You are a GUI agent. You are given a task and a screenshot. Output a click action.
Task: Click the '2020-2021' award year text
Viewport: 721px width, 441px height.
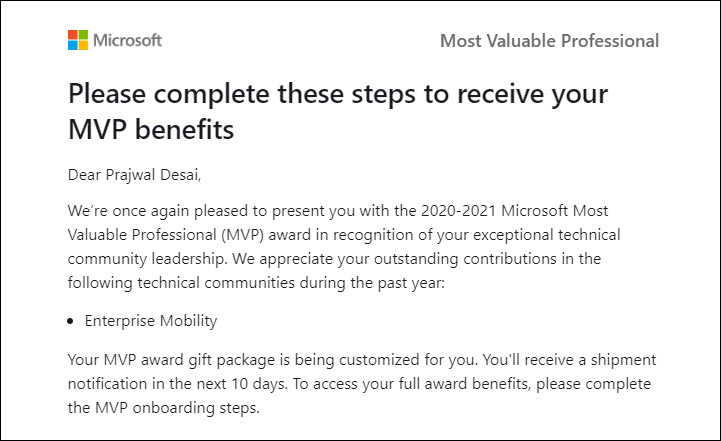click(458, 211)
